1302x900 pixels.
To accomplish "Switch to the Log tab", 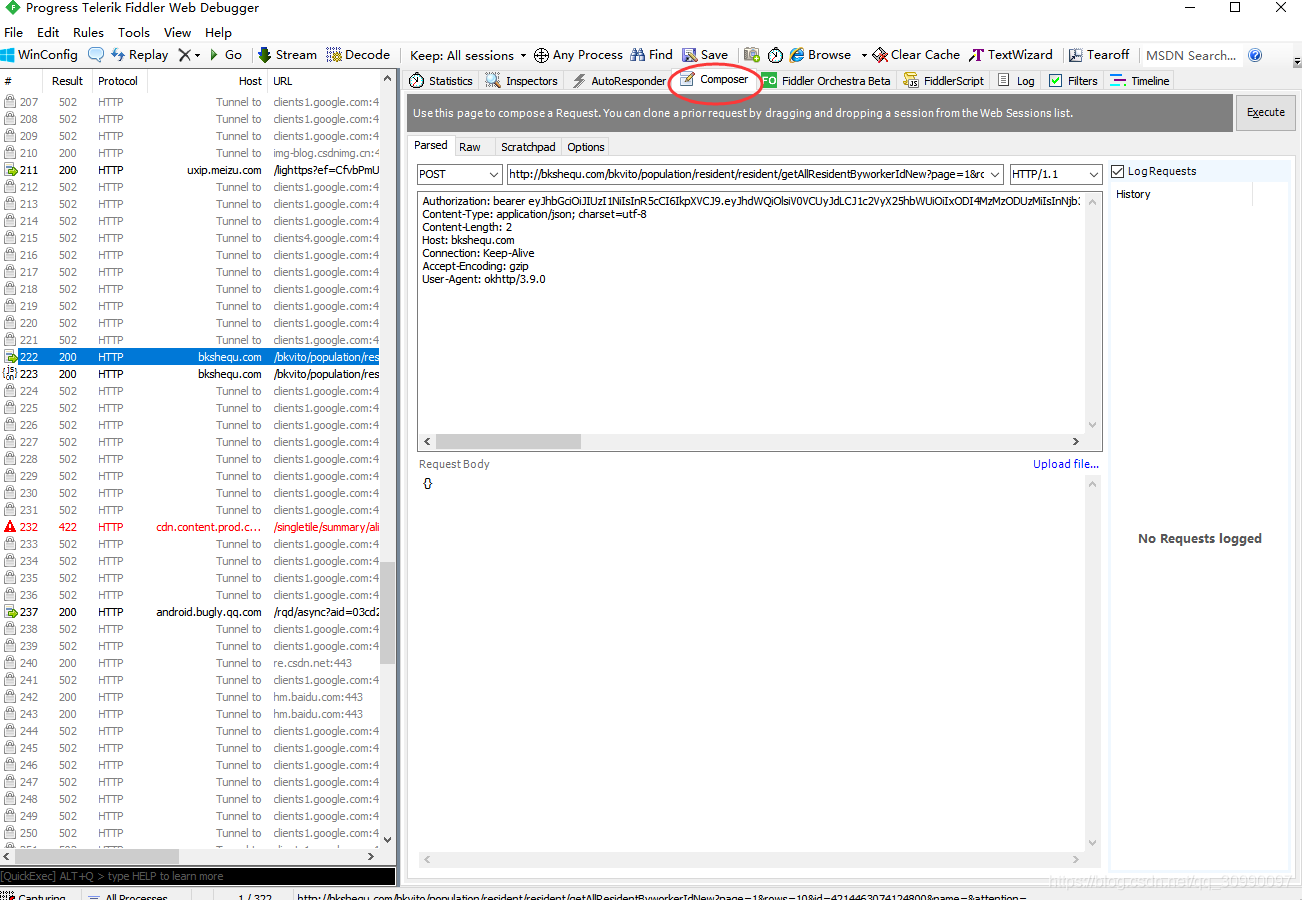I will (x=1016, y=81).
